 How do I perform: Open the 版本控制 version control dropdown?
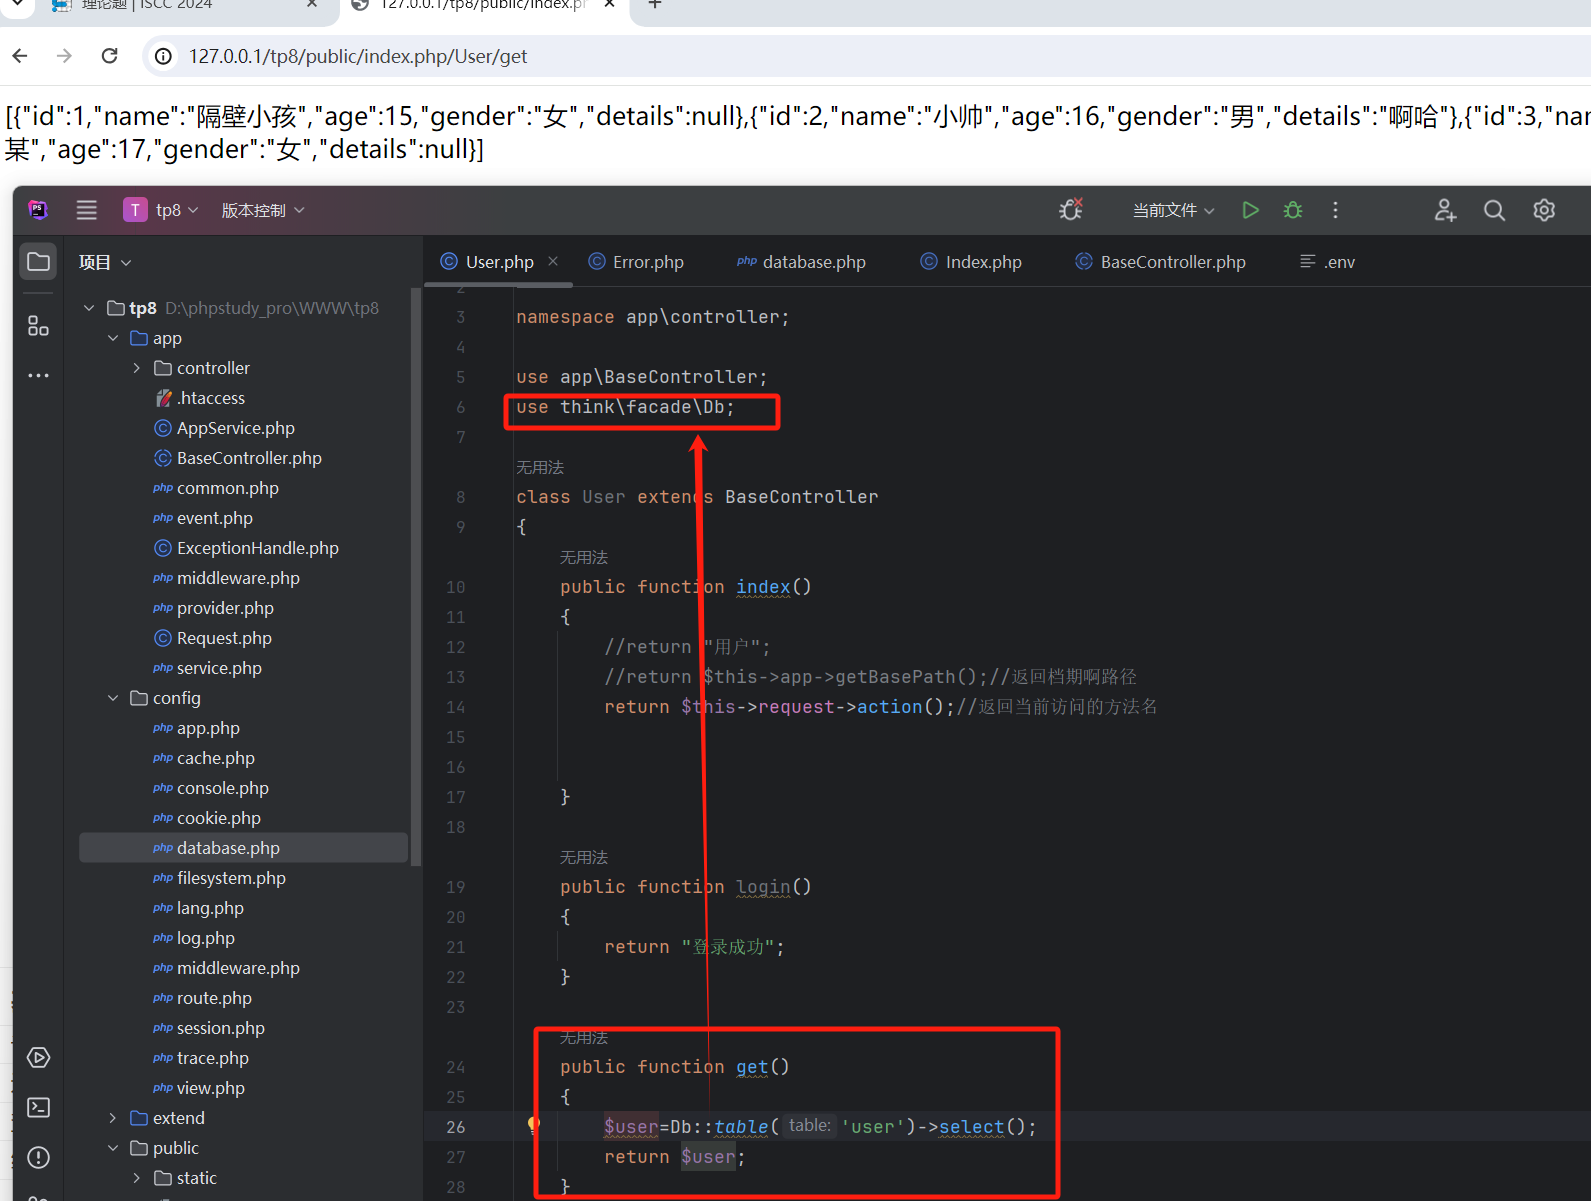pyautogui.click(x=263, y=210)
